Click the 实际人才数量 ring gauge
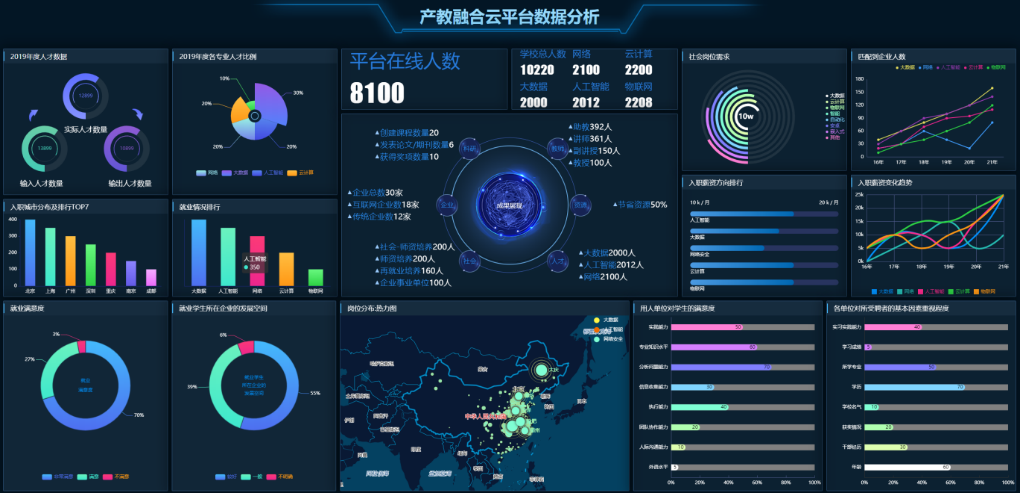The height and width of the screenshot is (493, 1021). click(x=86, y=97)
